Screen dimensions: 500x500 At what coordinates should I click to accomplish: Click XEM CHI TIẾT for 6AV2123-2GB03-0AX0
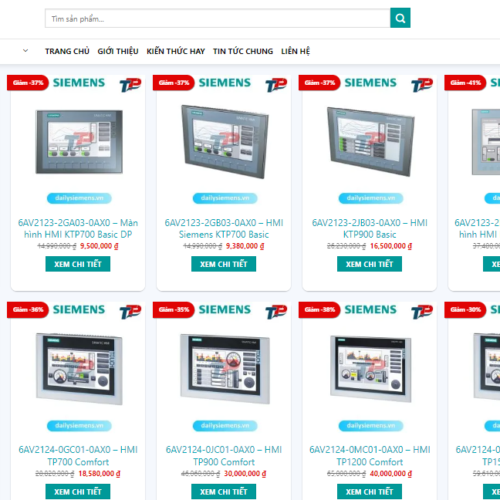coord(224,264)
